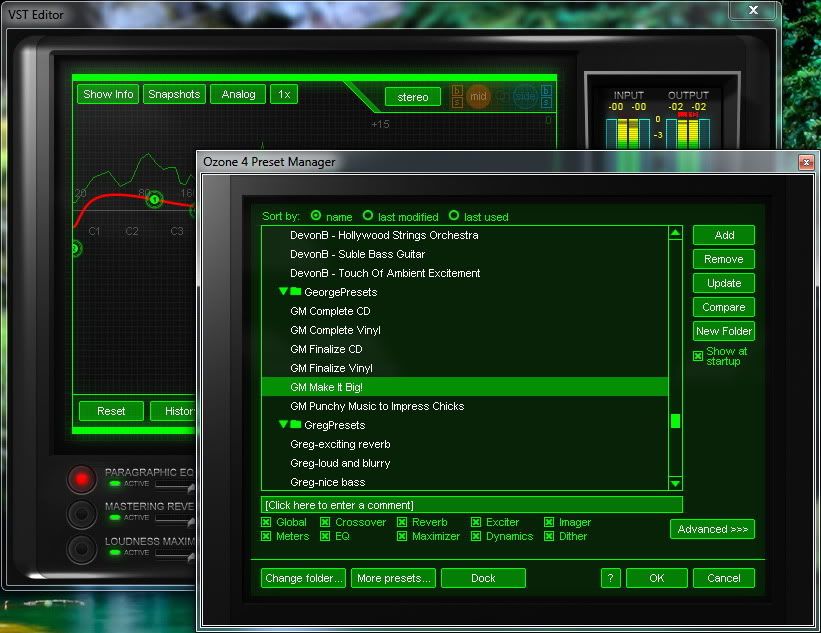Confirm with the OK button
Viewport: 821px width, 633px height.
coord(657,578)
